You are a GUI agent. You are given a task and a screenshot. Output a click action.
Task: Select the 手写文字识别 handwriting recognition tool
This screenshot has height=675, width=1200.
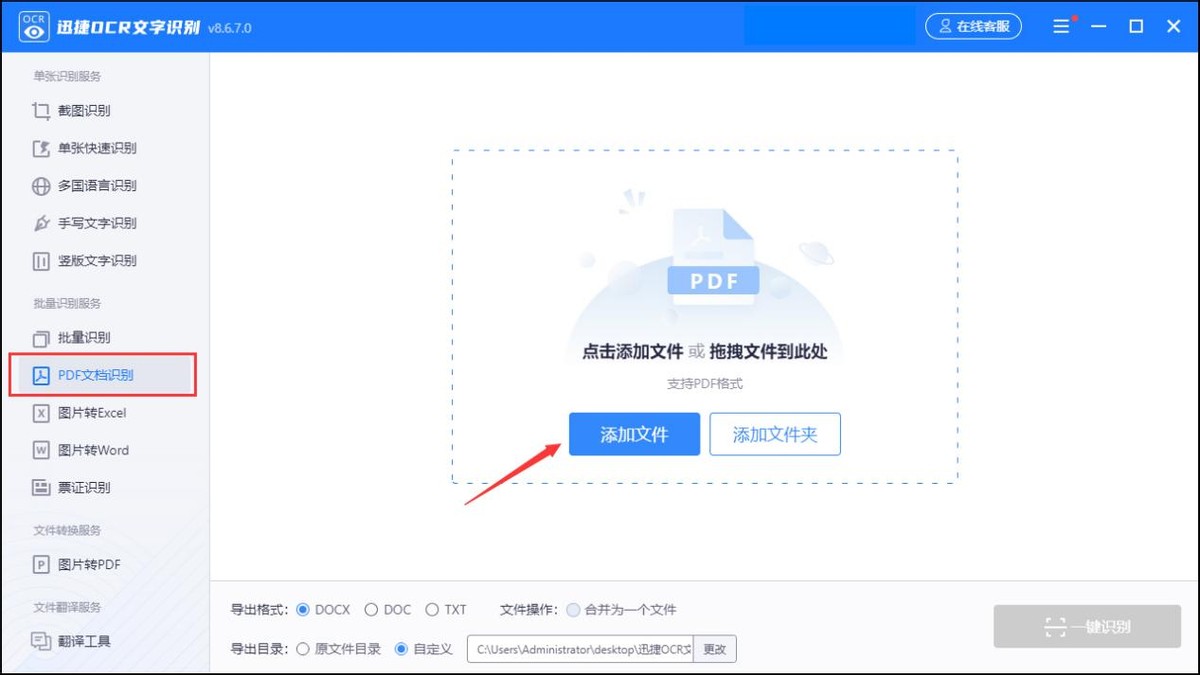pos(90,223)
